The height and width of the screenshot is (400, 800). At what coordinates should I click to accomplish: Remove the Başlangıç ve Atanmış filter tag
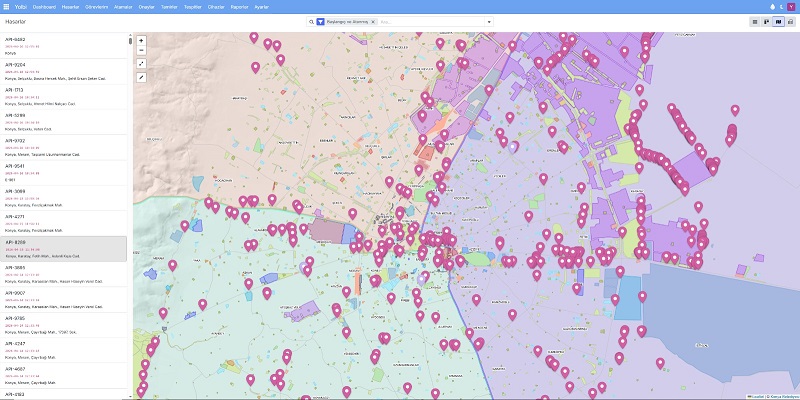(373, 20)
